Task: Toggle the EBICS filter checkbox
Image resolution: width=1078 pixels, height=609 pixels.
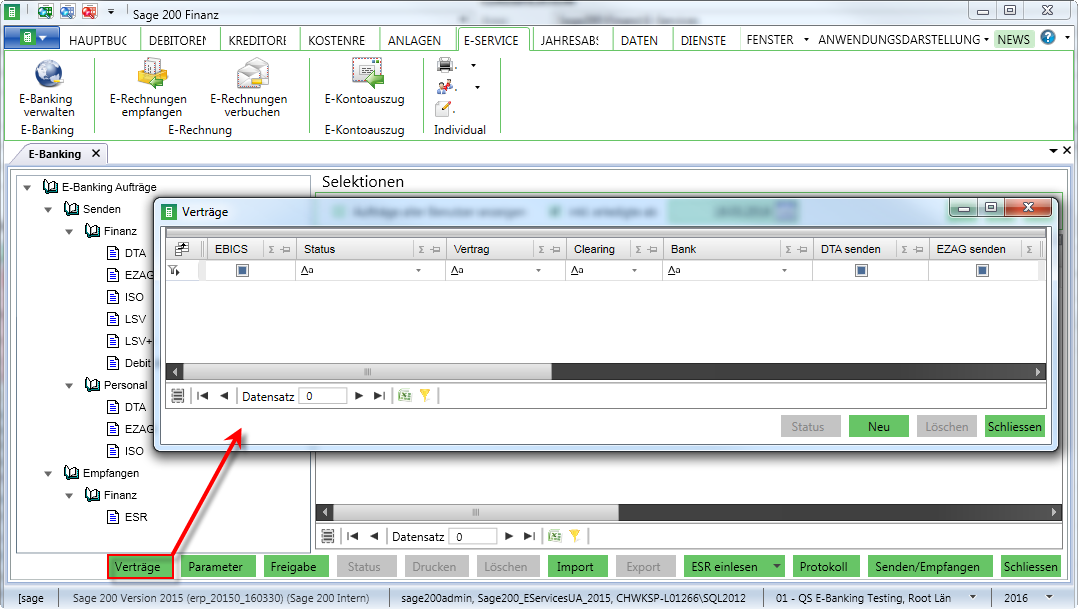Action: [242, 271]
